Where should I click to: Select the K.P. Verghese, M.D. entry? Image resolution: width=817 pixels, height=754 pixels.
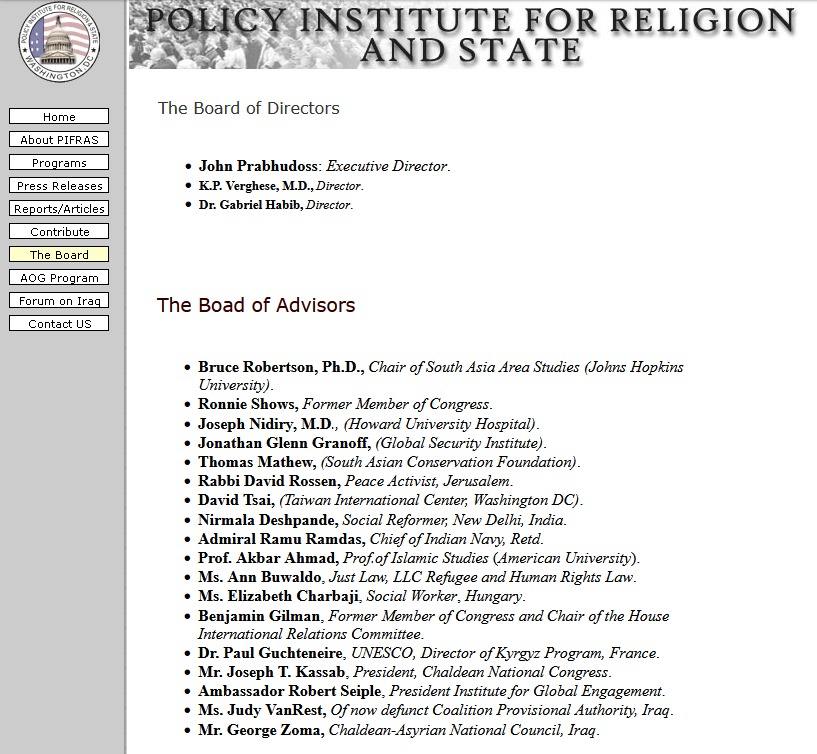click(281, 186)
